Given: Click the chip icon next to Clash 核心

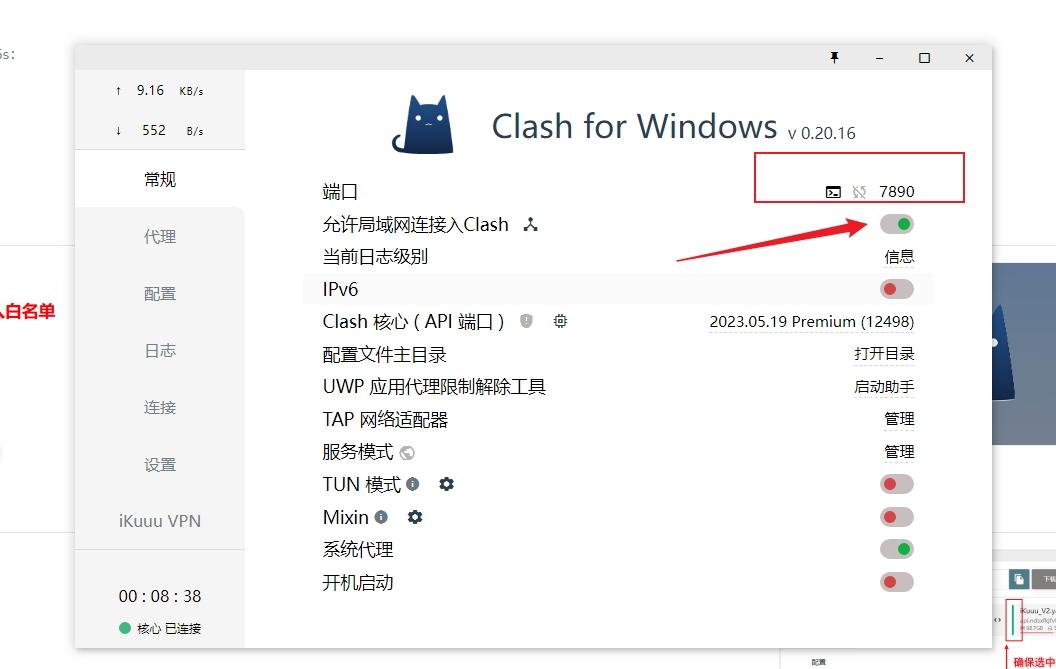Looking at the screenshot, I should click(560, 321).
